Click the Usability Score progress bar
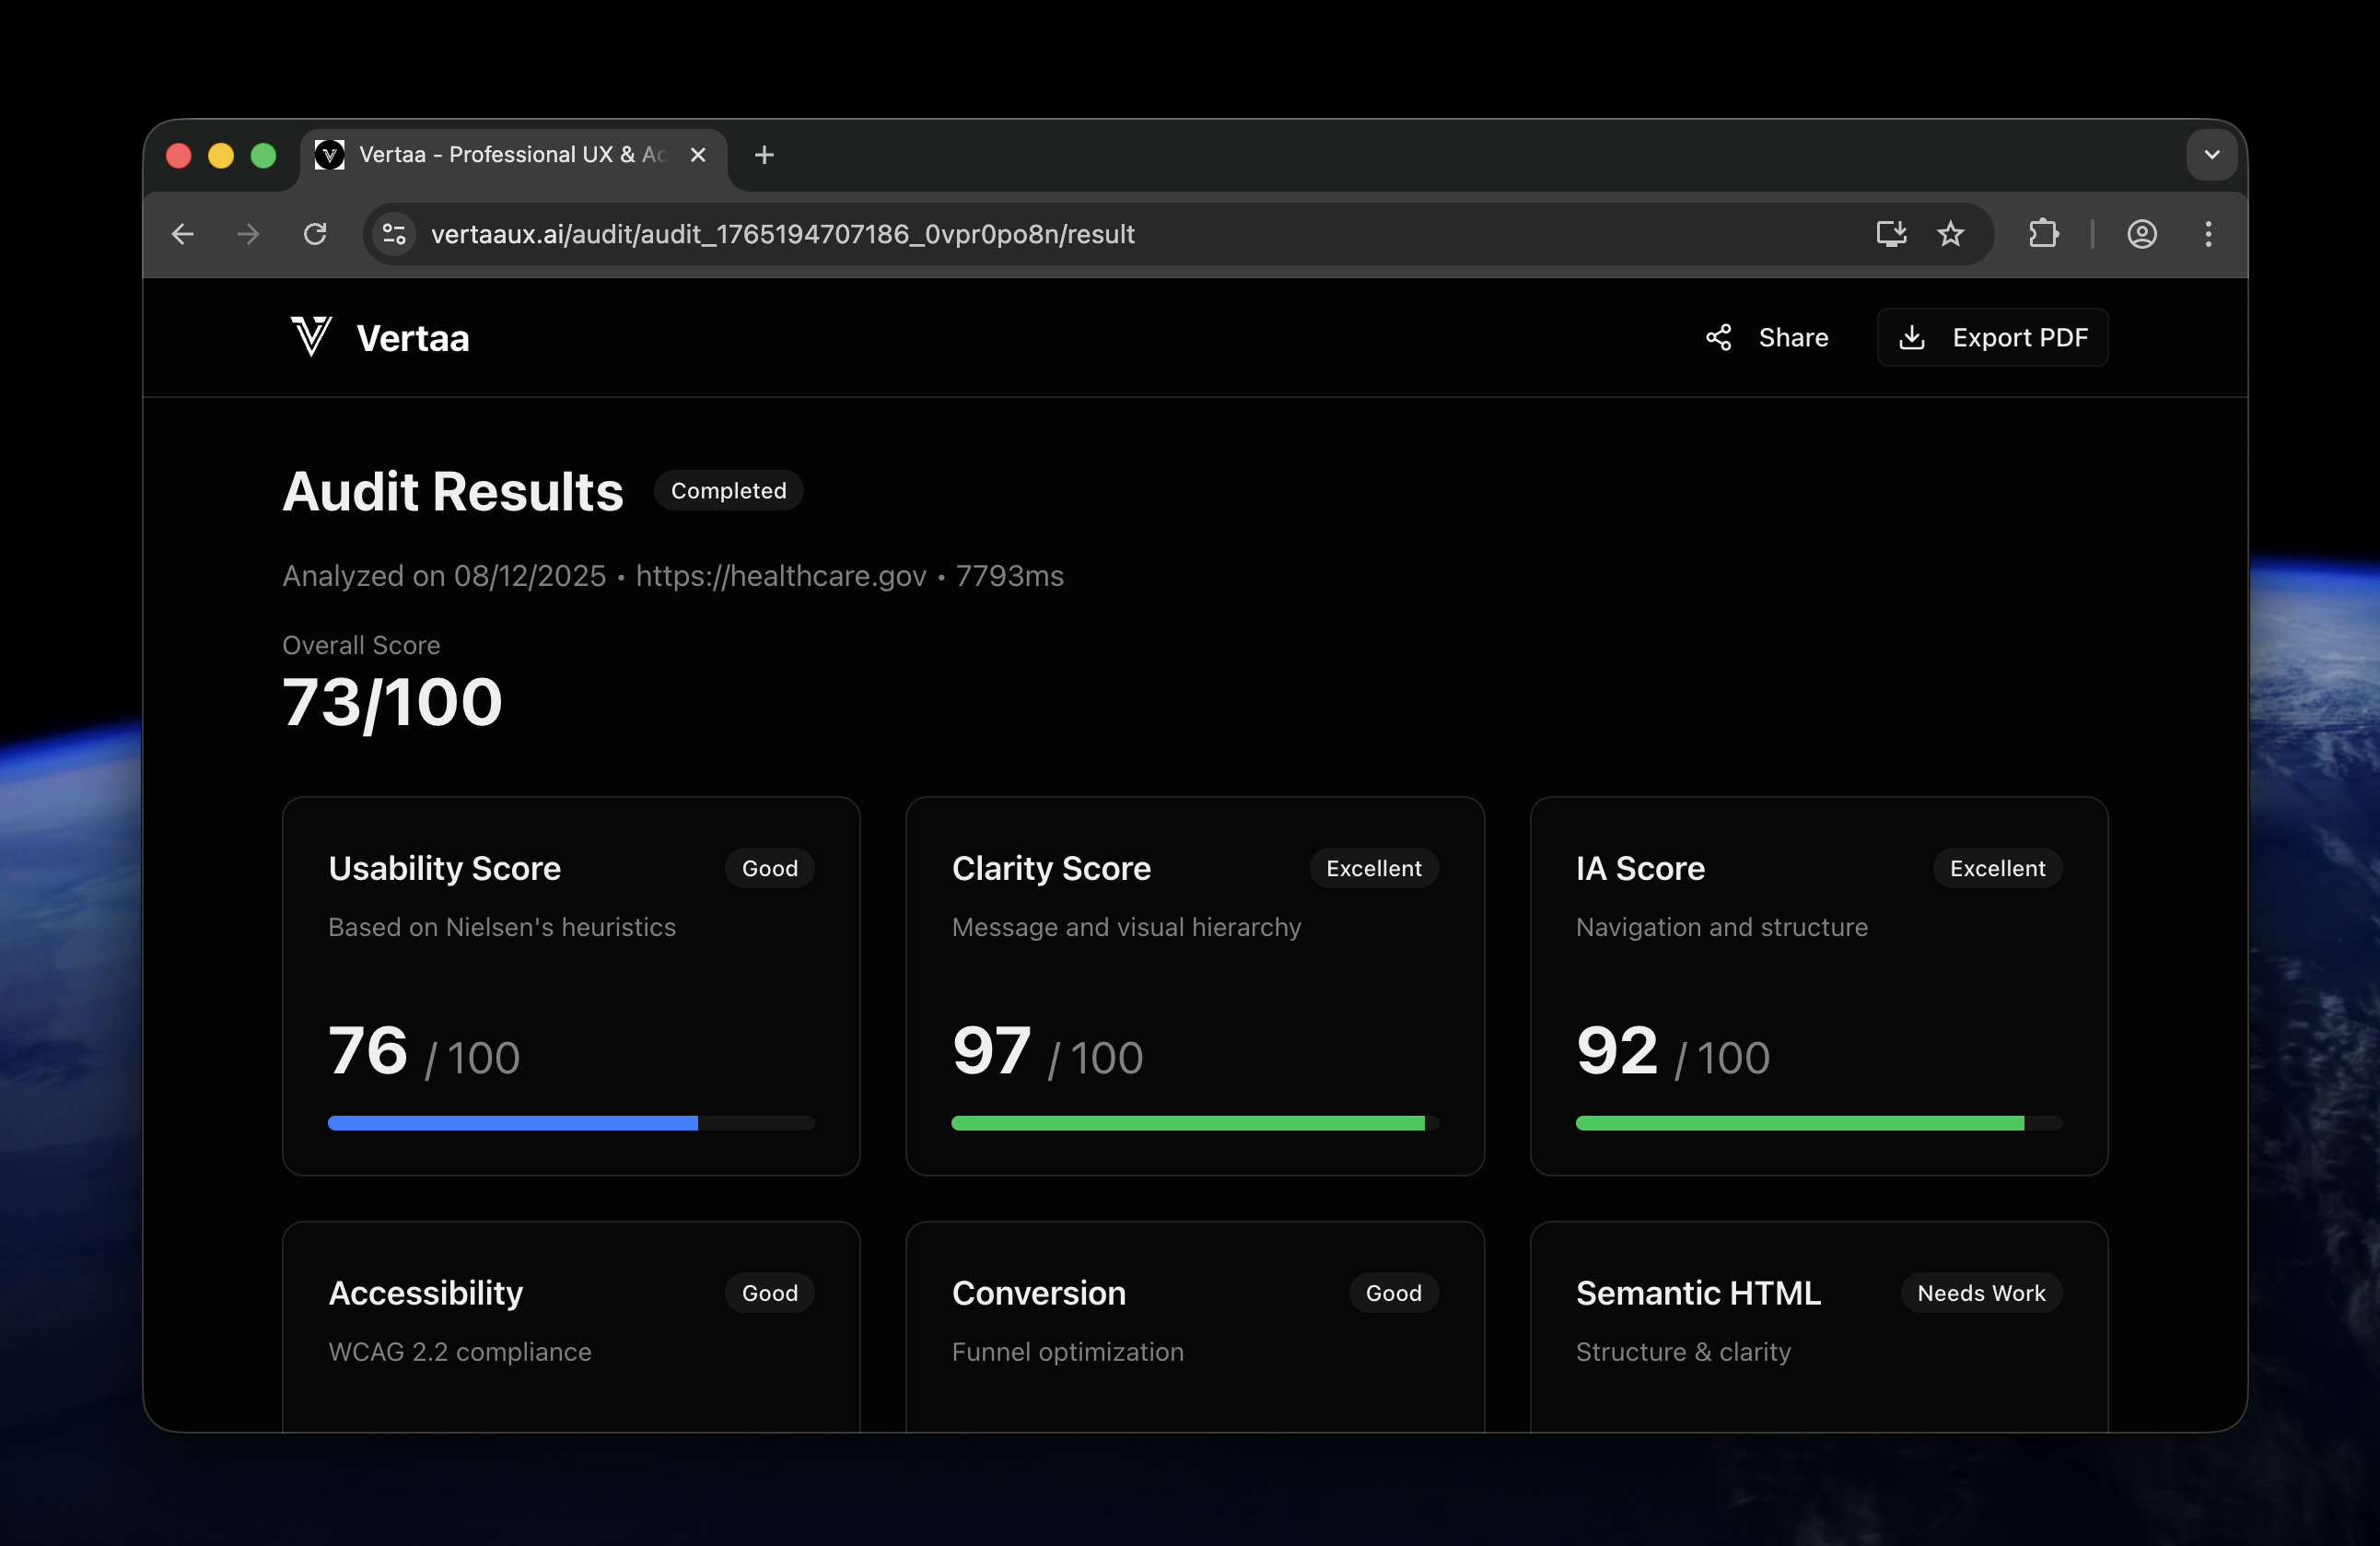 tap(570, 1123)
